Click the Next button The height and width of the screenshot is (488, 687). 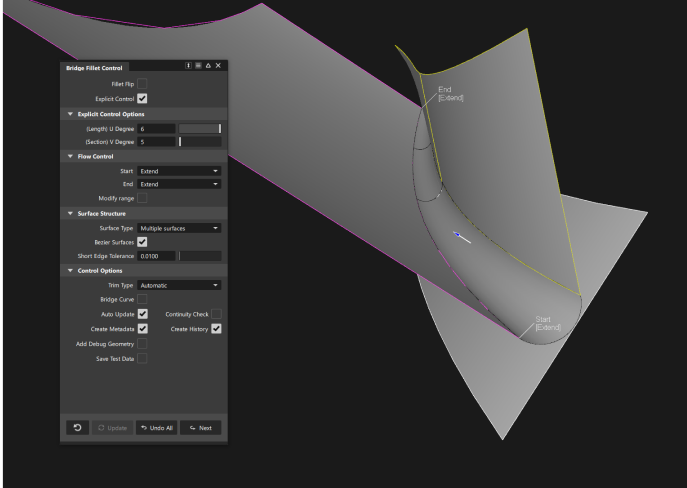click(201, 428)
